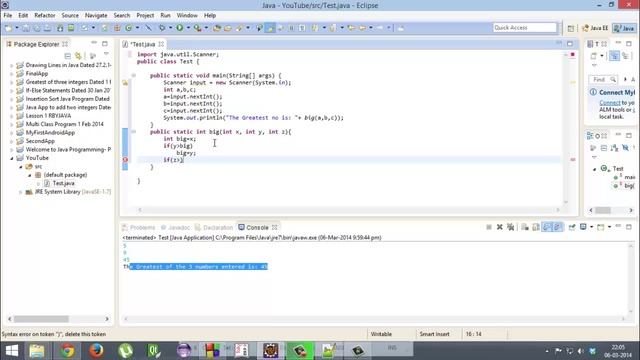The image size is (640, 360).
Task: Open File Explorer from the taskbar
Action: 37,351
